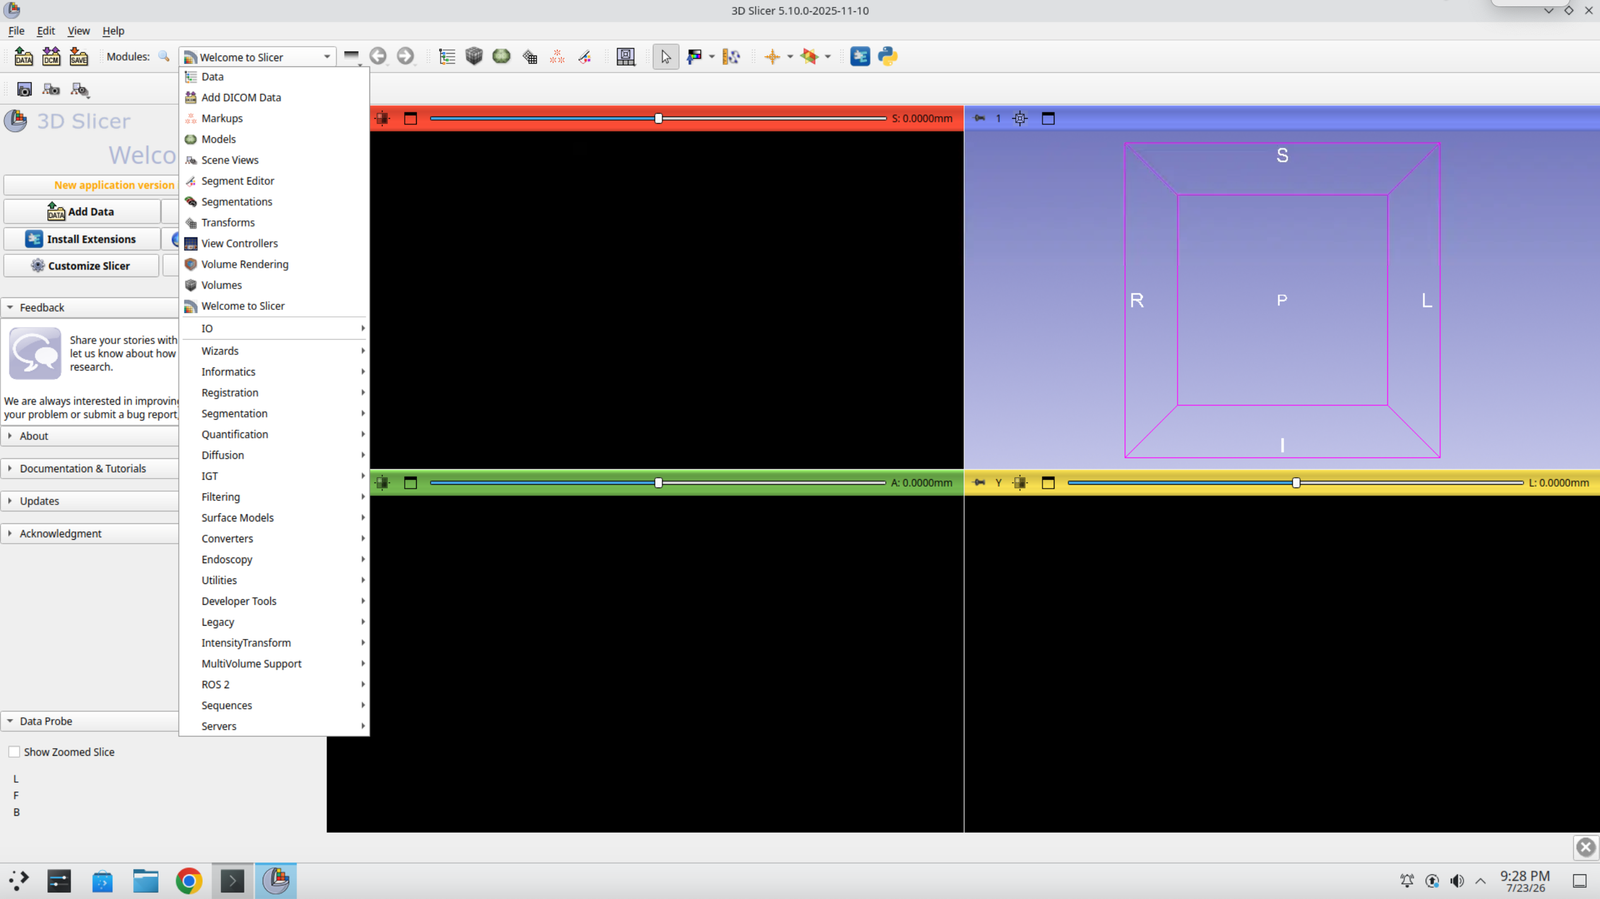Image resolution: width=1600 pixels, height=899 pixels.
Task: Open the Developer Tools submenu
Action: [274, 601]
